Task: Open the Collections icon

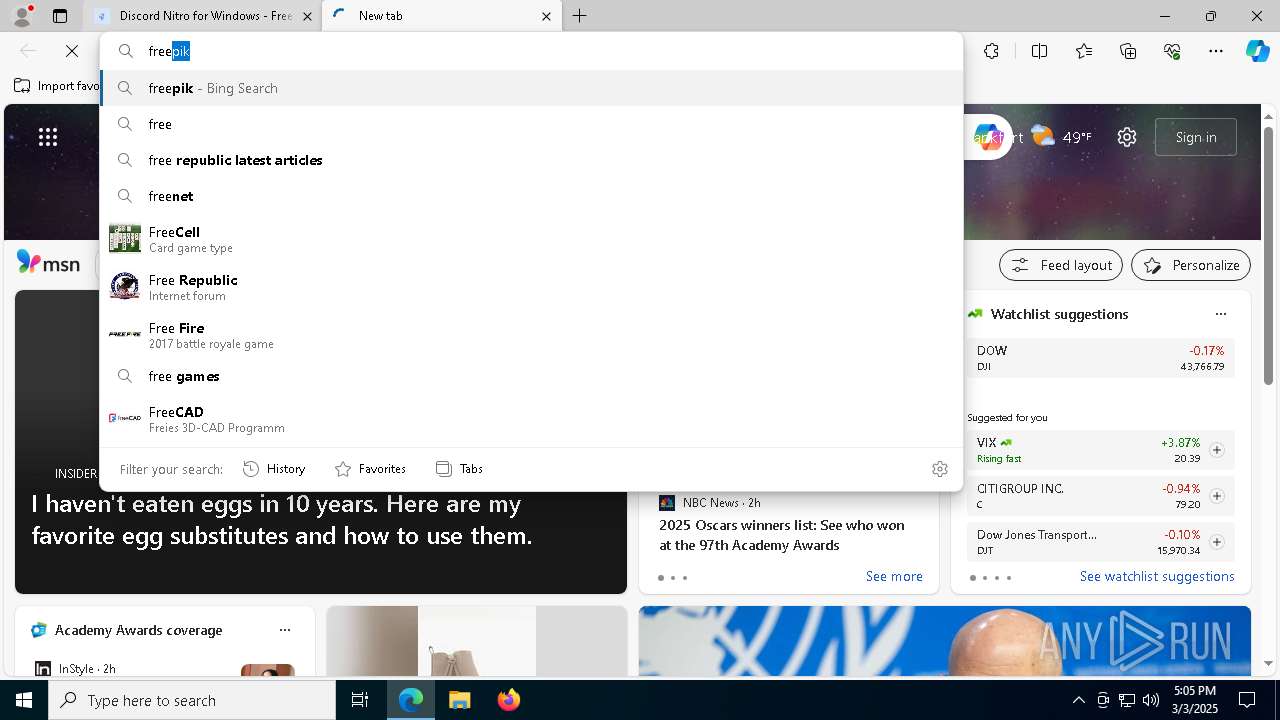Action: pos(1128,51)
